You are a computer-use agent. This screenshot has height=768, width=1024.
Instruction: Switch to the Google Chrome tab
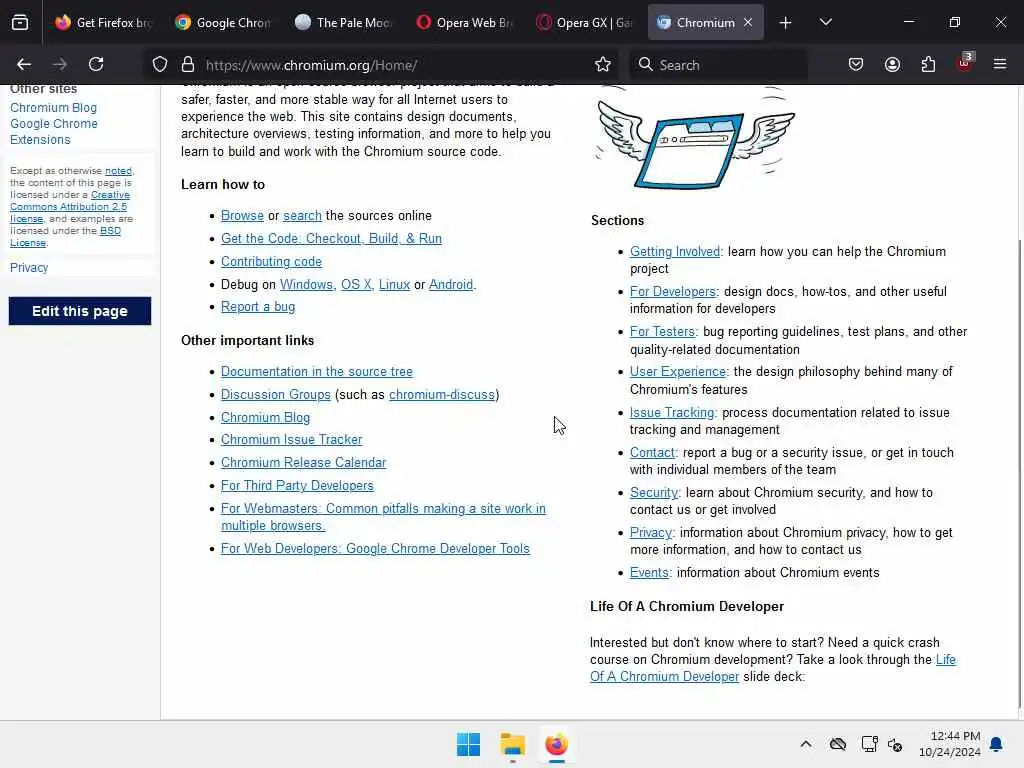click(223, 22)
